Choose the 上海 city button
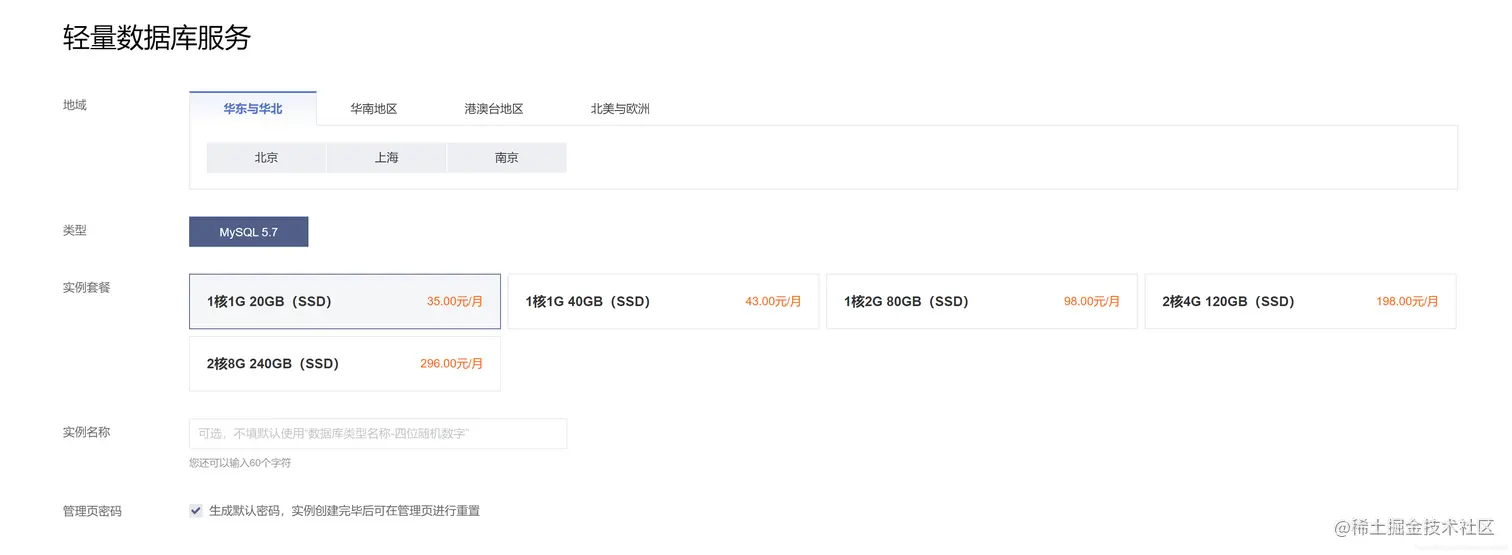Image resolution: width=1512 pixels, height=555 pixels. pyautogui.click(x=386, y=157)
